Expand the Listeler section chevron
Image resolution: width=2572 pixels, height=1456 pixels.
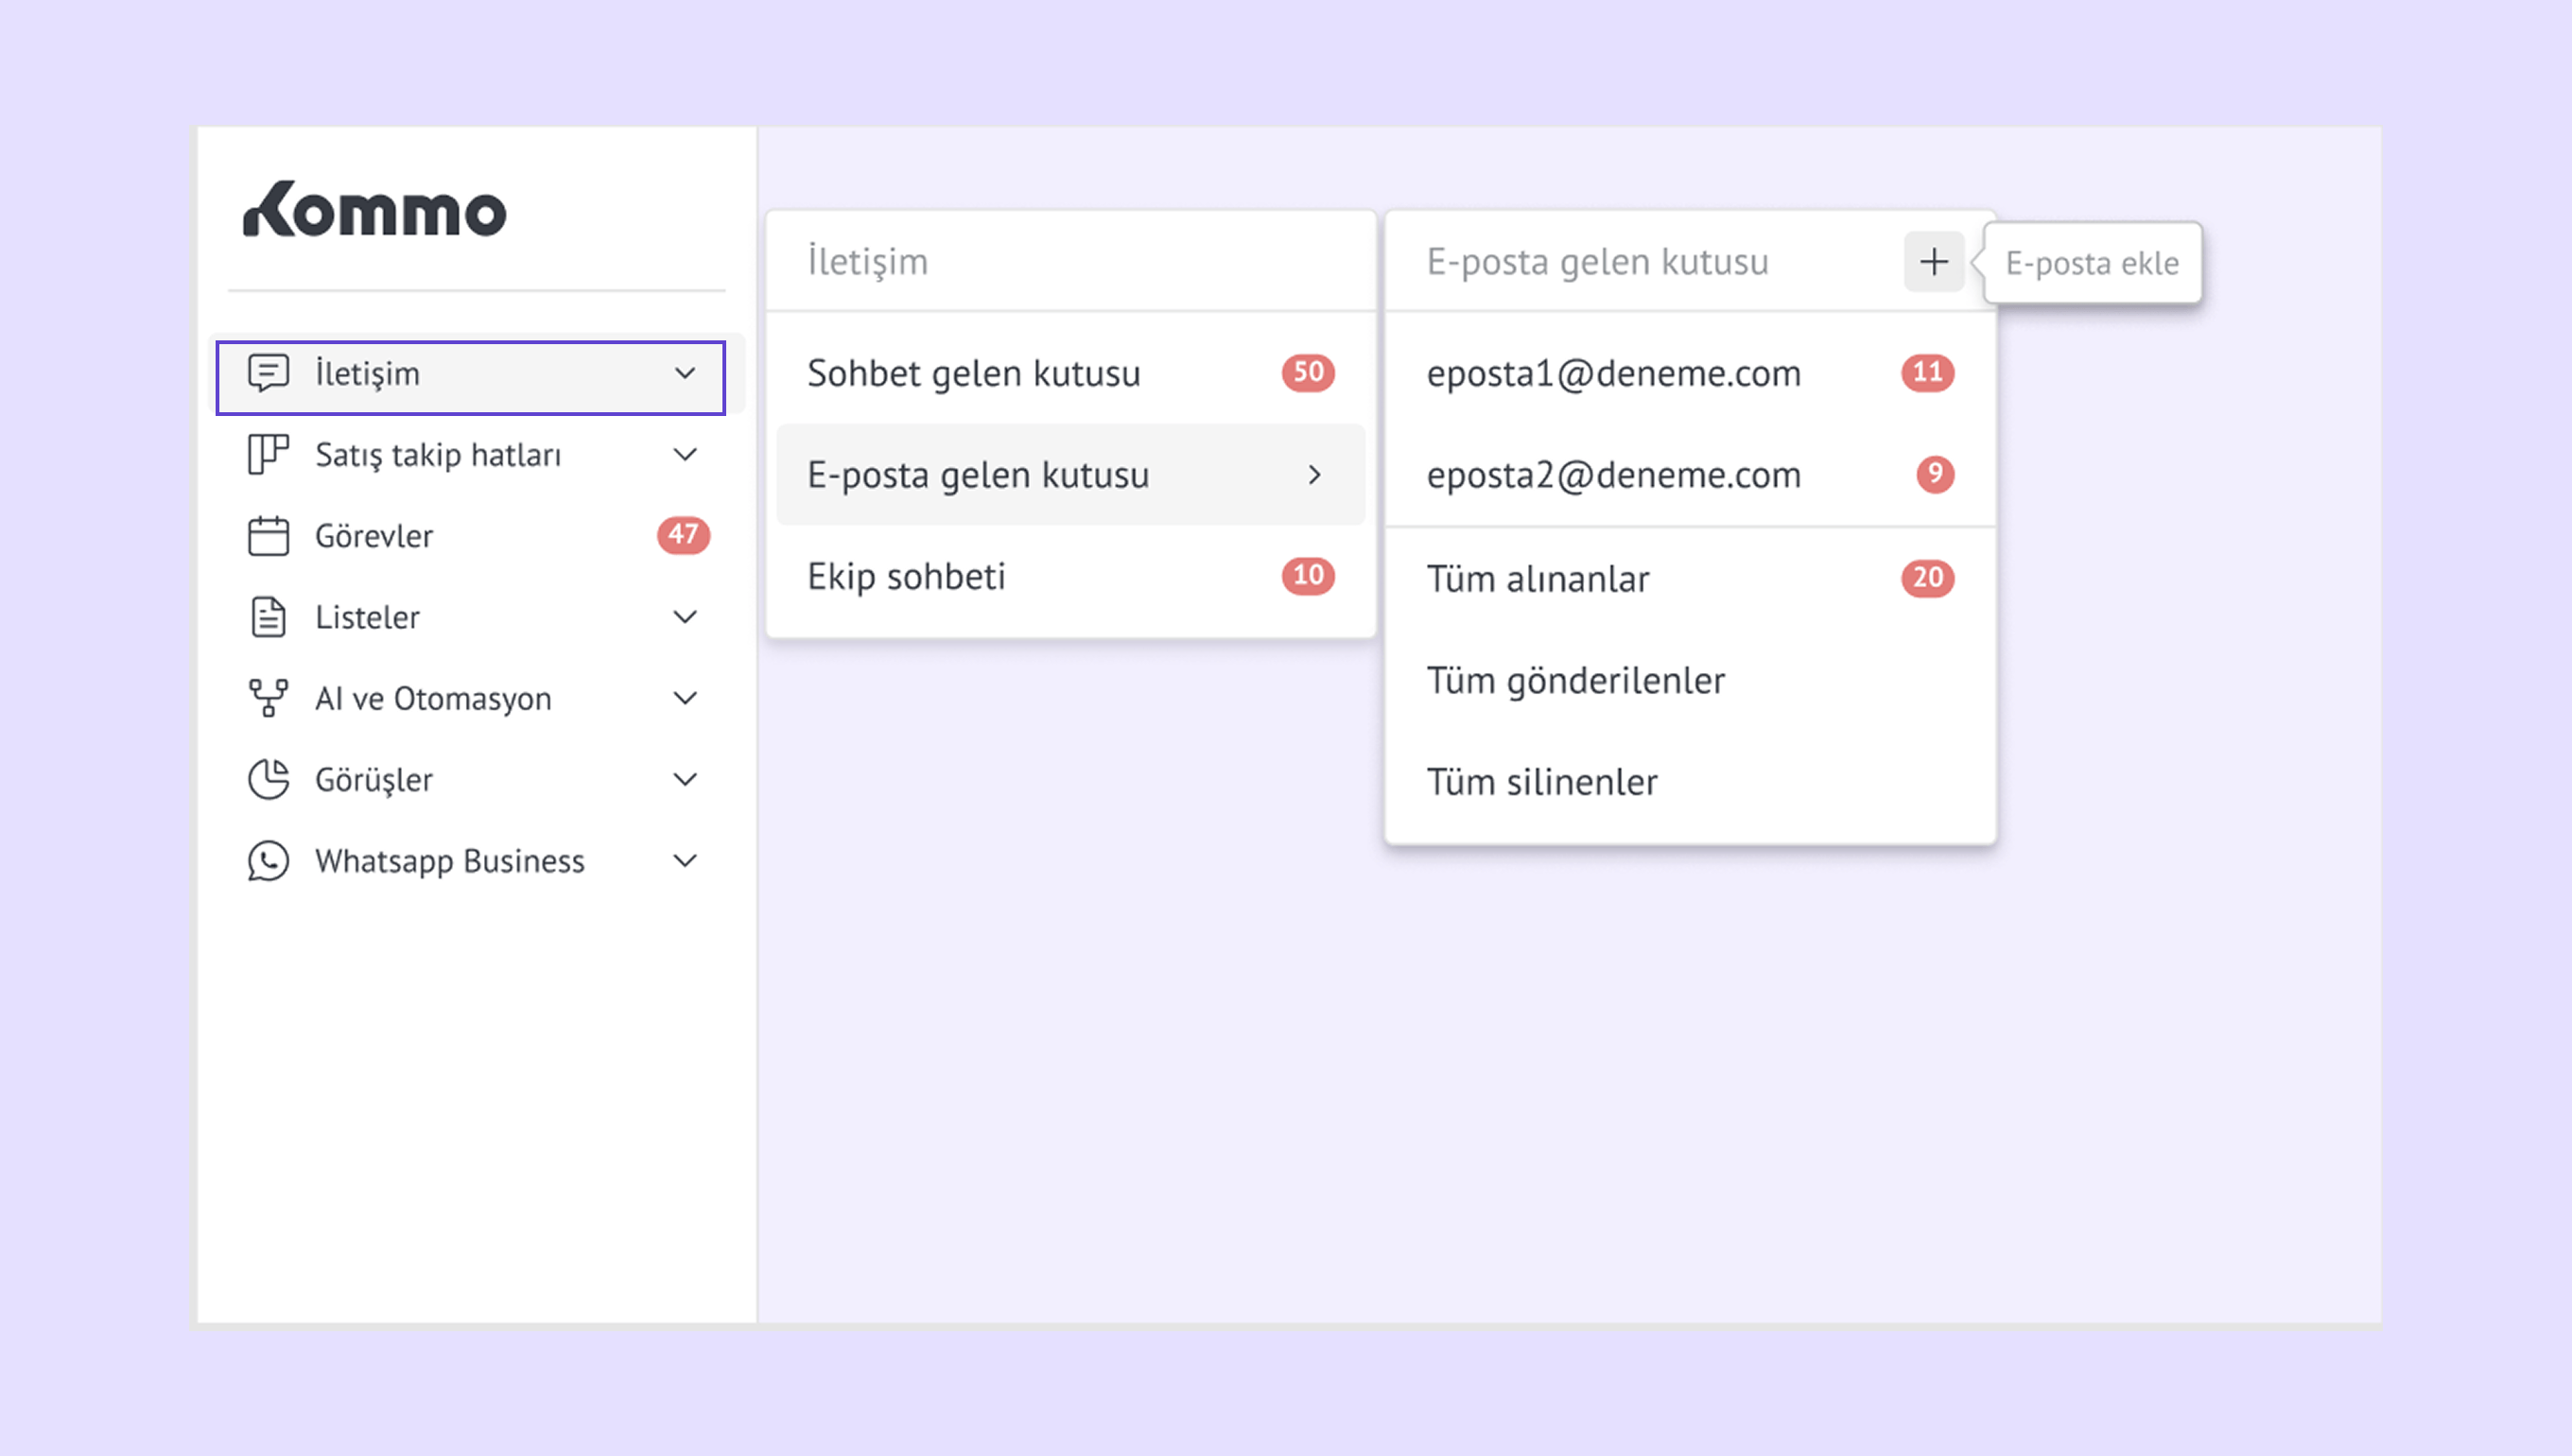click(x=685, y=617)
